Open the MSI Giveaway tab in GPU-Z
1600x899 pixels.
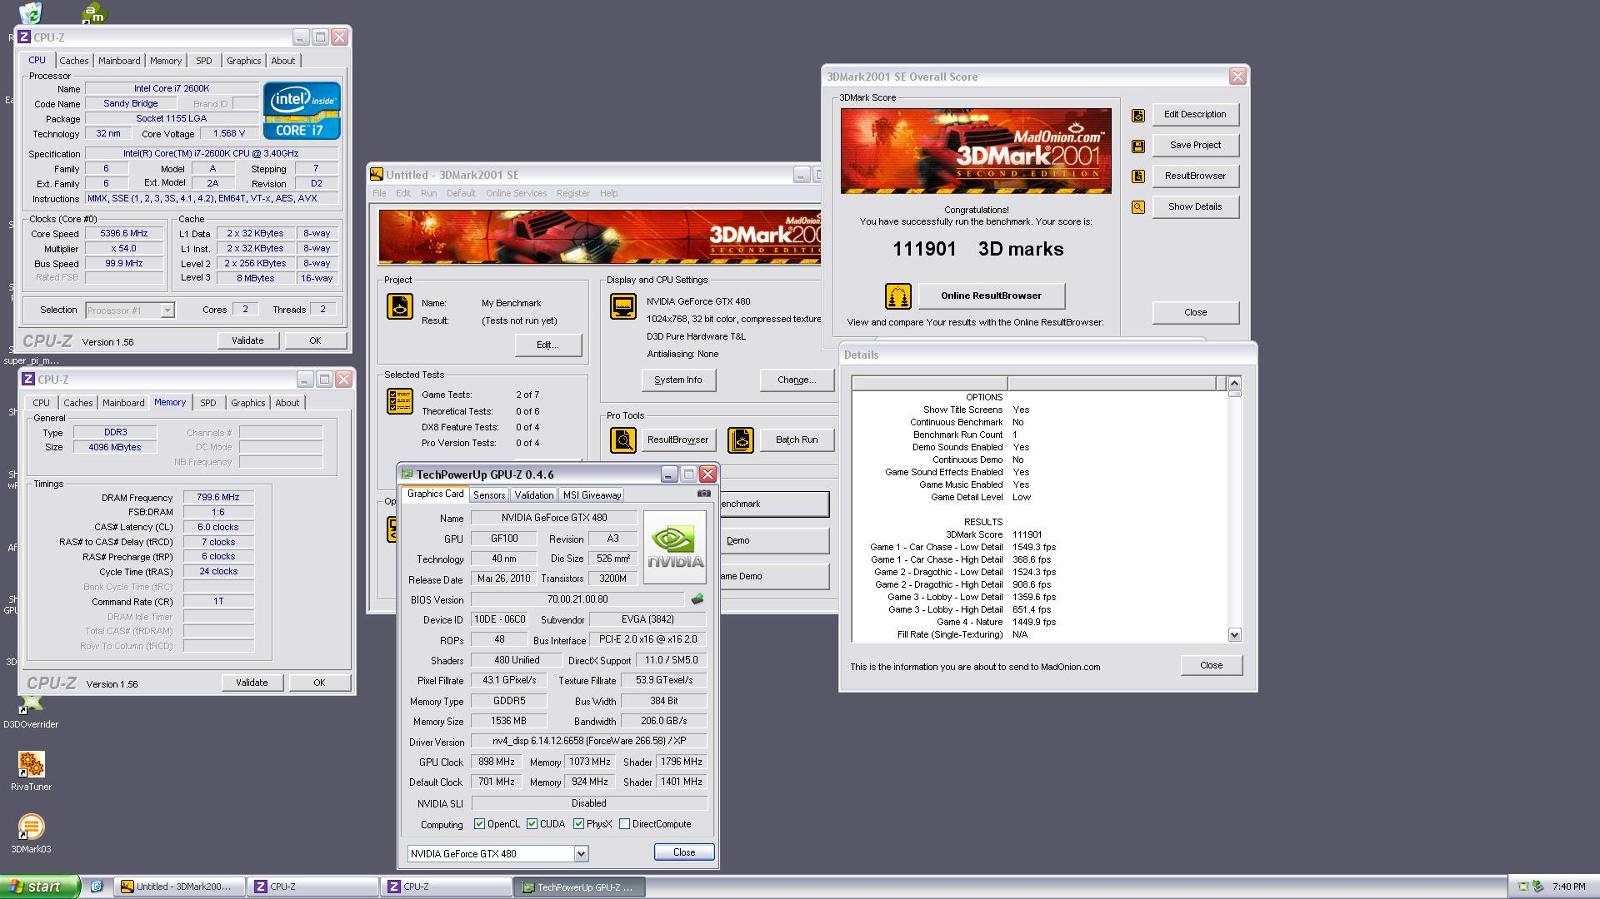tap(592, 496)
